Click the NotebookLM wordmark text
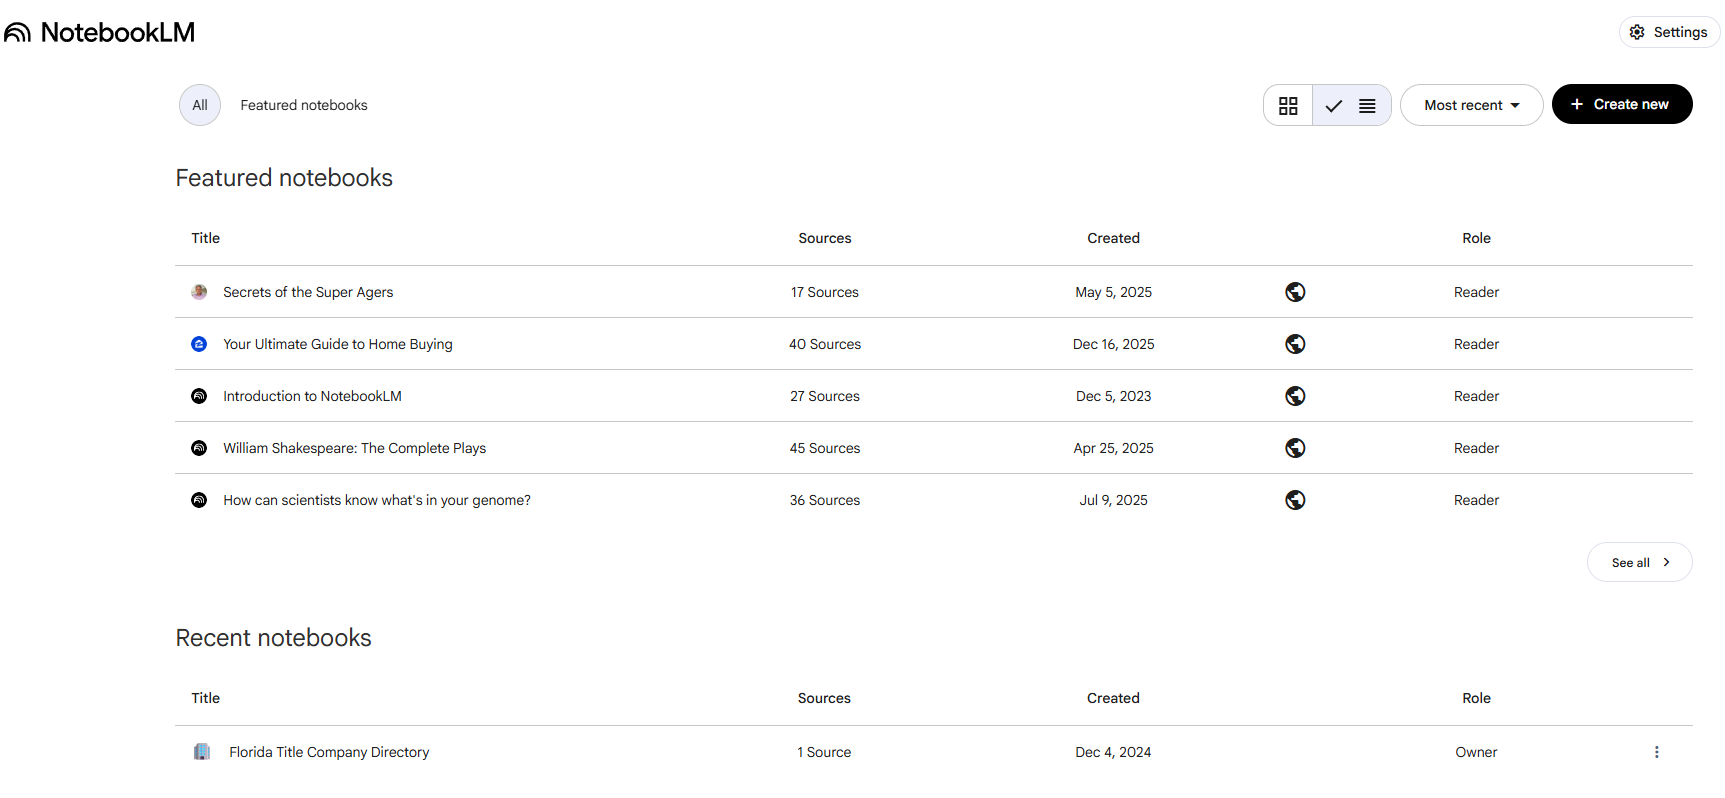Screen dimensions: 1725x798 [118, 32]
